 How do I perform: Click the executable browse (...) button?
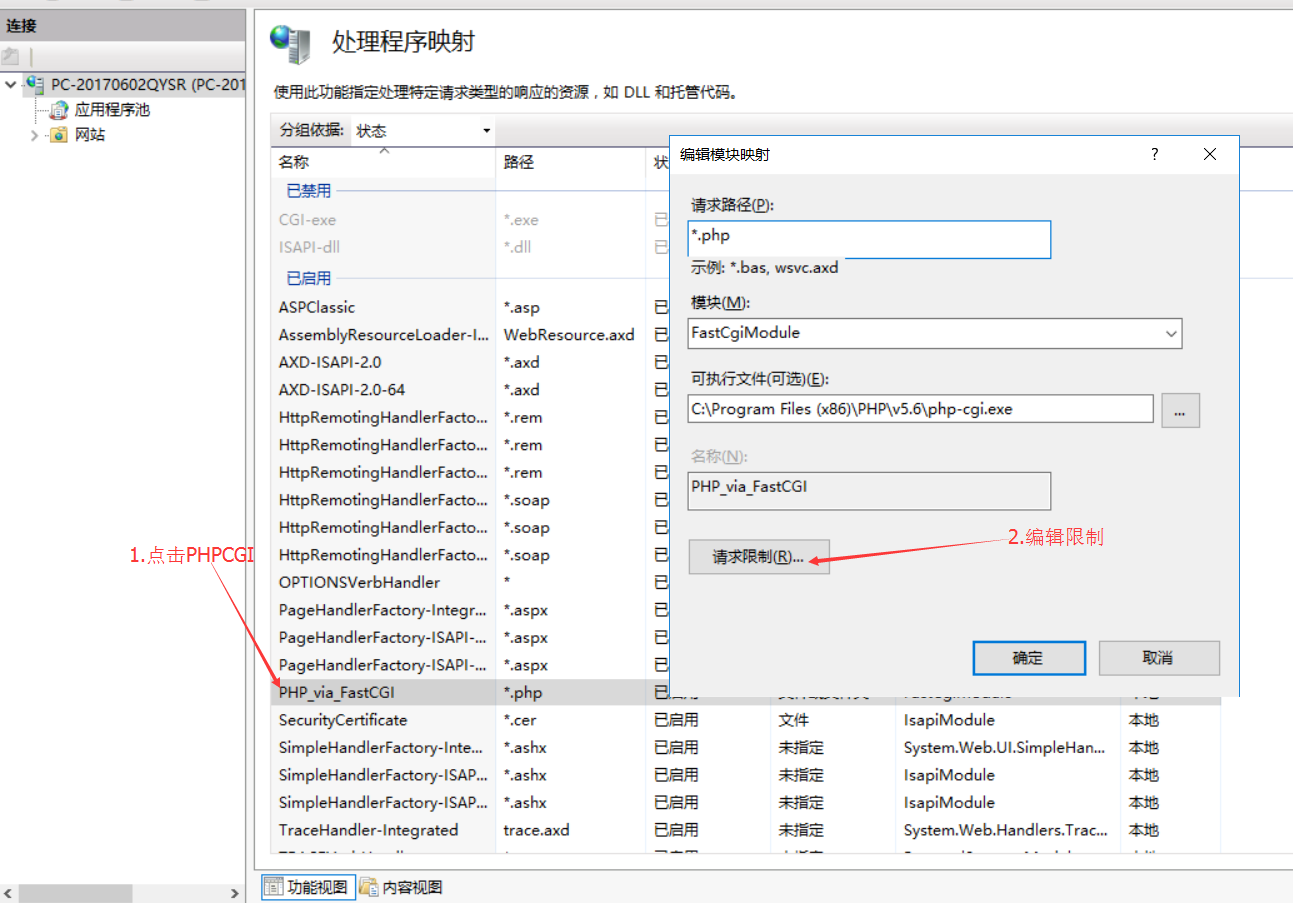[x=1180, y=410]
